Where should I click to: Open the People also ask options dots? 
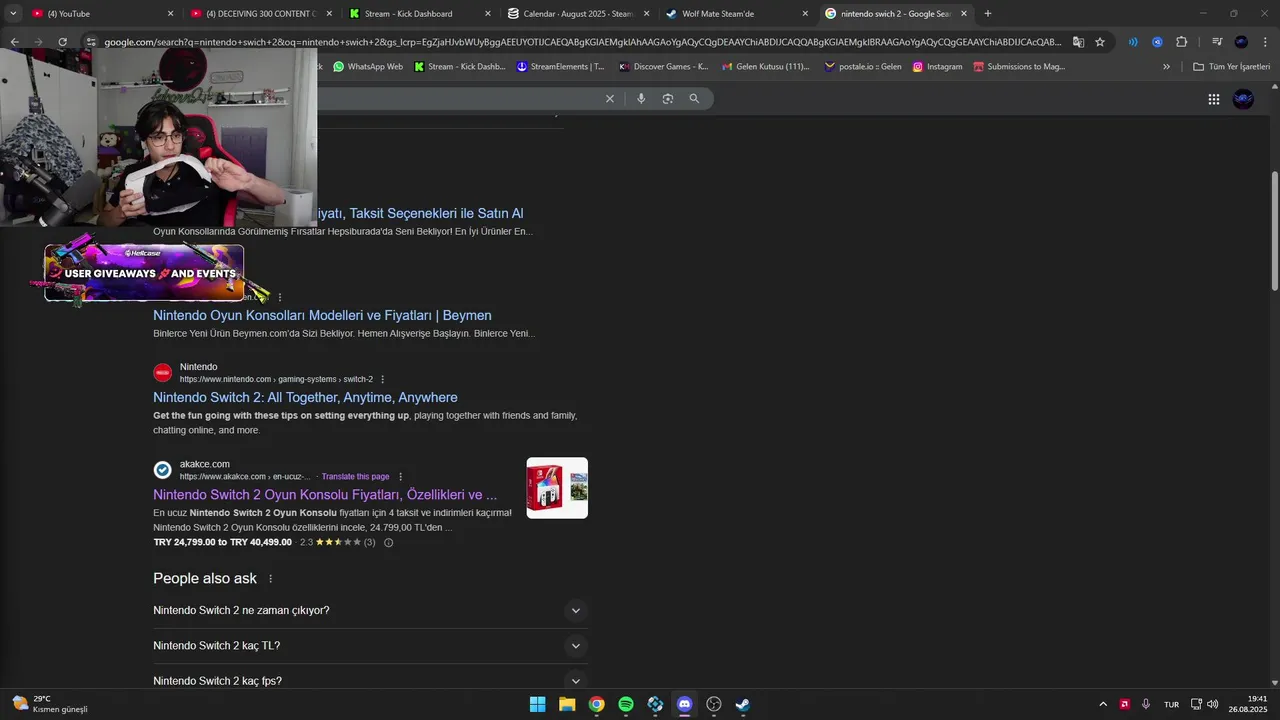[x=270, y=579]
